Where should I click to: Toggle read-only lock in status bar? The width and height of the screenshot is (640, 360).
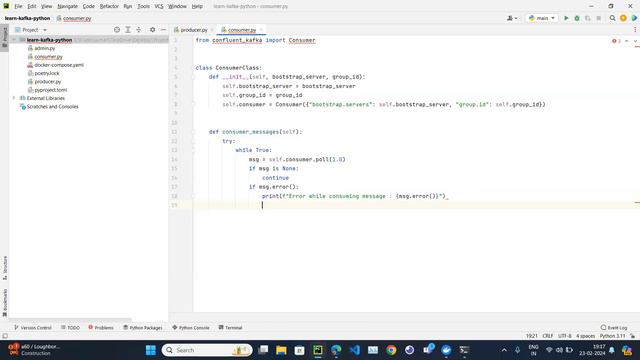click(633, 336)
